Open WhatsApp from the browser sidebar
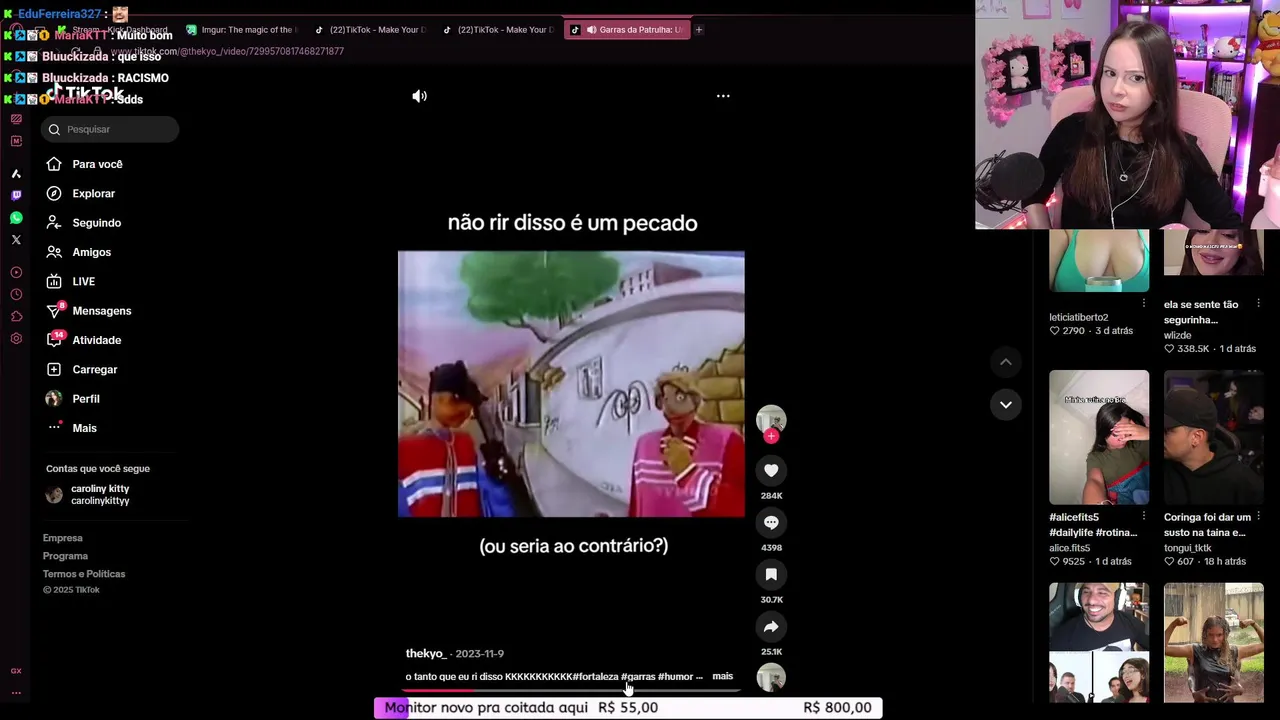Viewport: 1280px width, 720px height. pyautogui.click(x=16, y=218)
